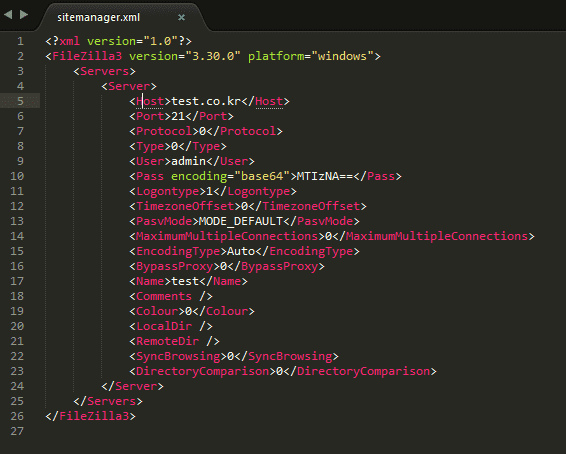Click the opening Servers tag on line 3
Viewport: 566px width, 454px height.
[x=104, y=71]
